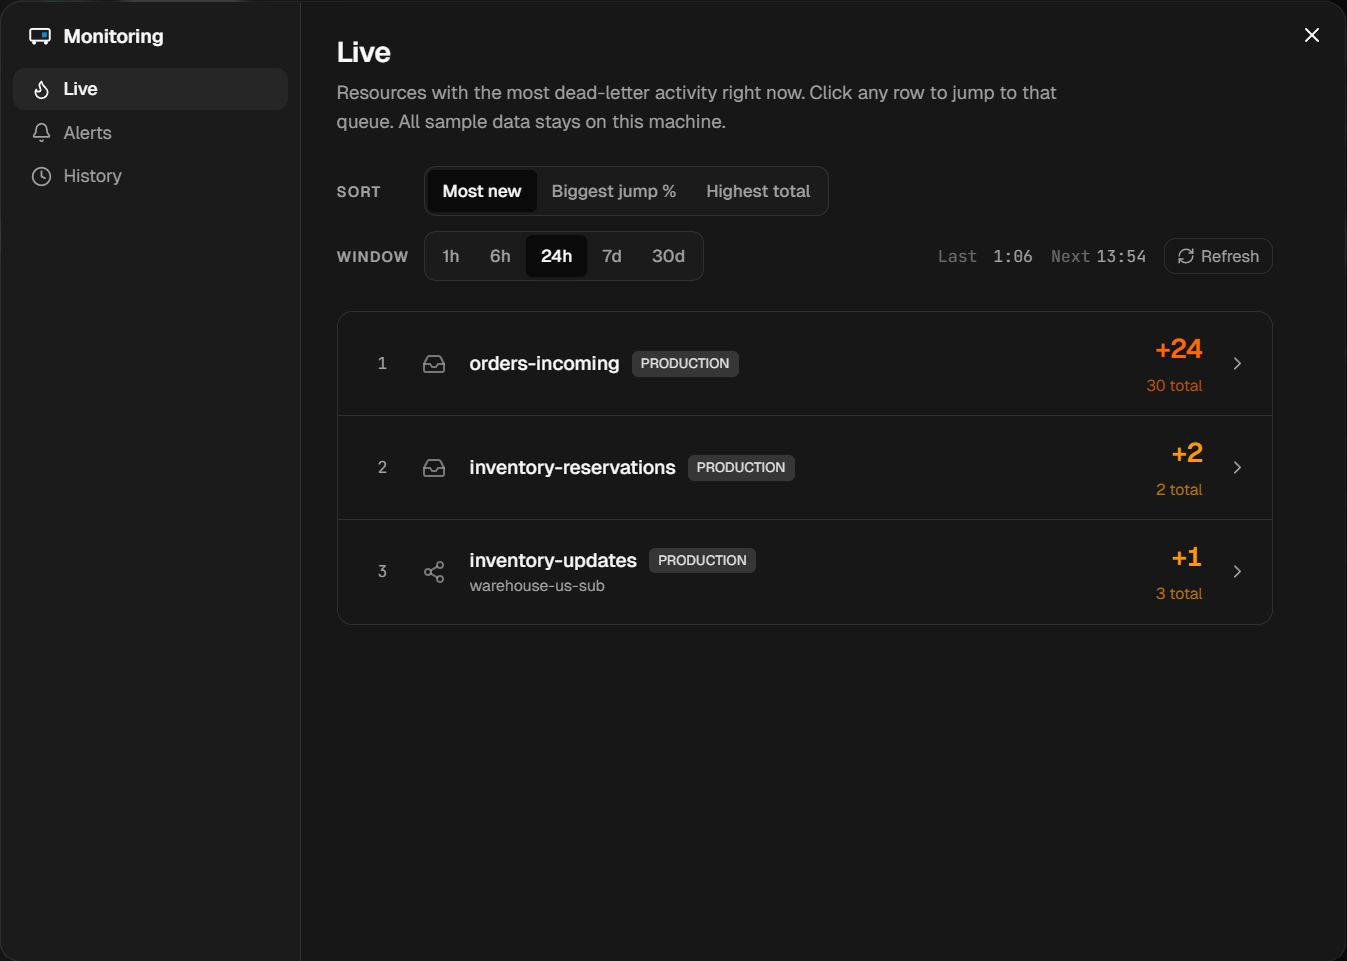Click the orders-incoming queue name
Image resolution: width=1347 pixels, height=961 pixels.
544,364
